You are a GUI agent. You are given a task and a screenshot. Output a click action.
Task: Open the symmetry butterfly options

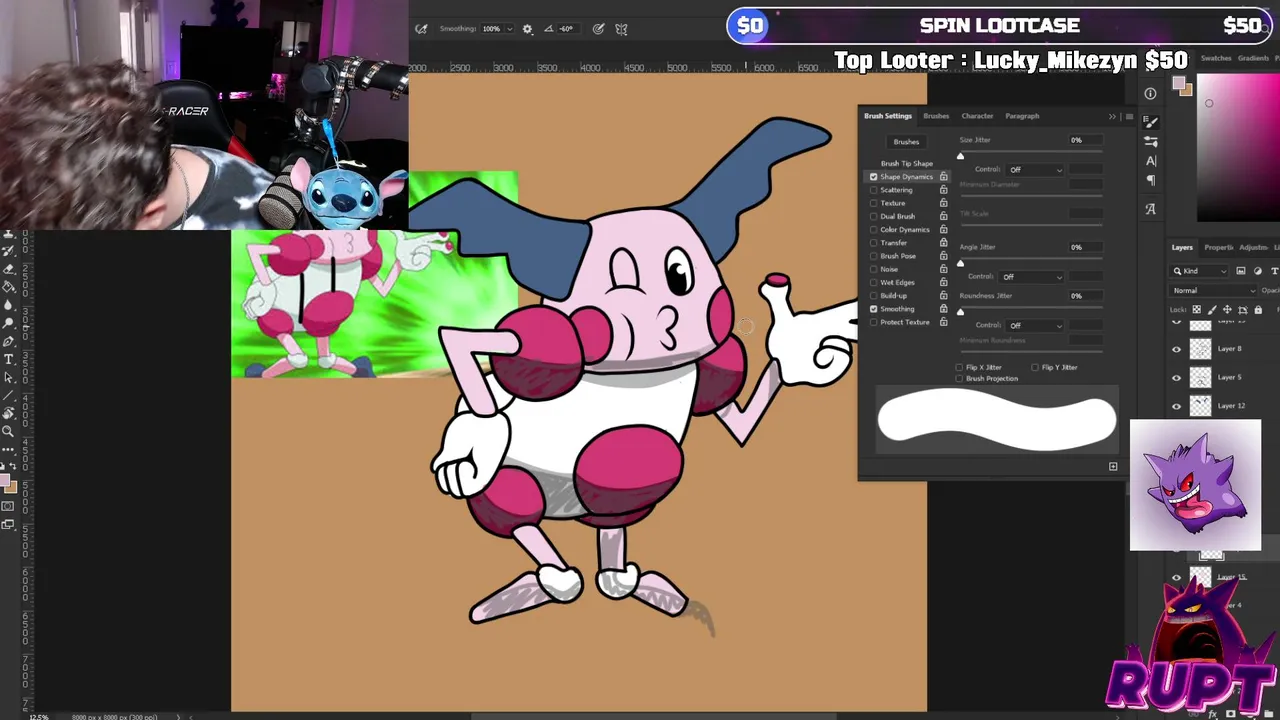click(x=621, y=29)
